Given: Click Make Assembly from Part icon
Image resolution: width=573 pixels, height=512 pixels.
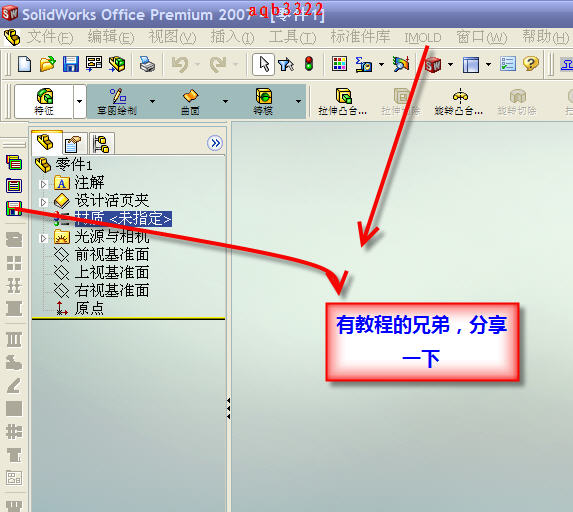Looking at the screenshot, I should pos(117,64).
